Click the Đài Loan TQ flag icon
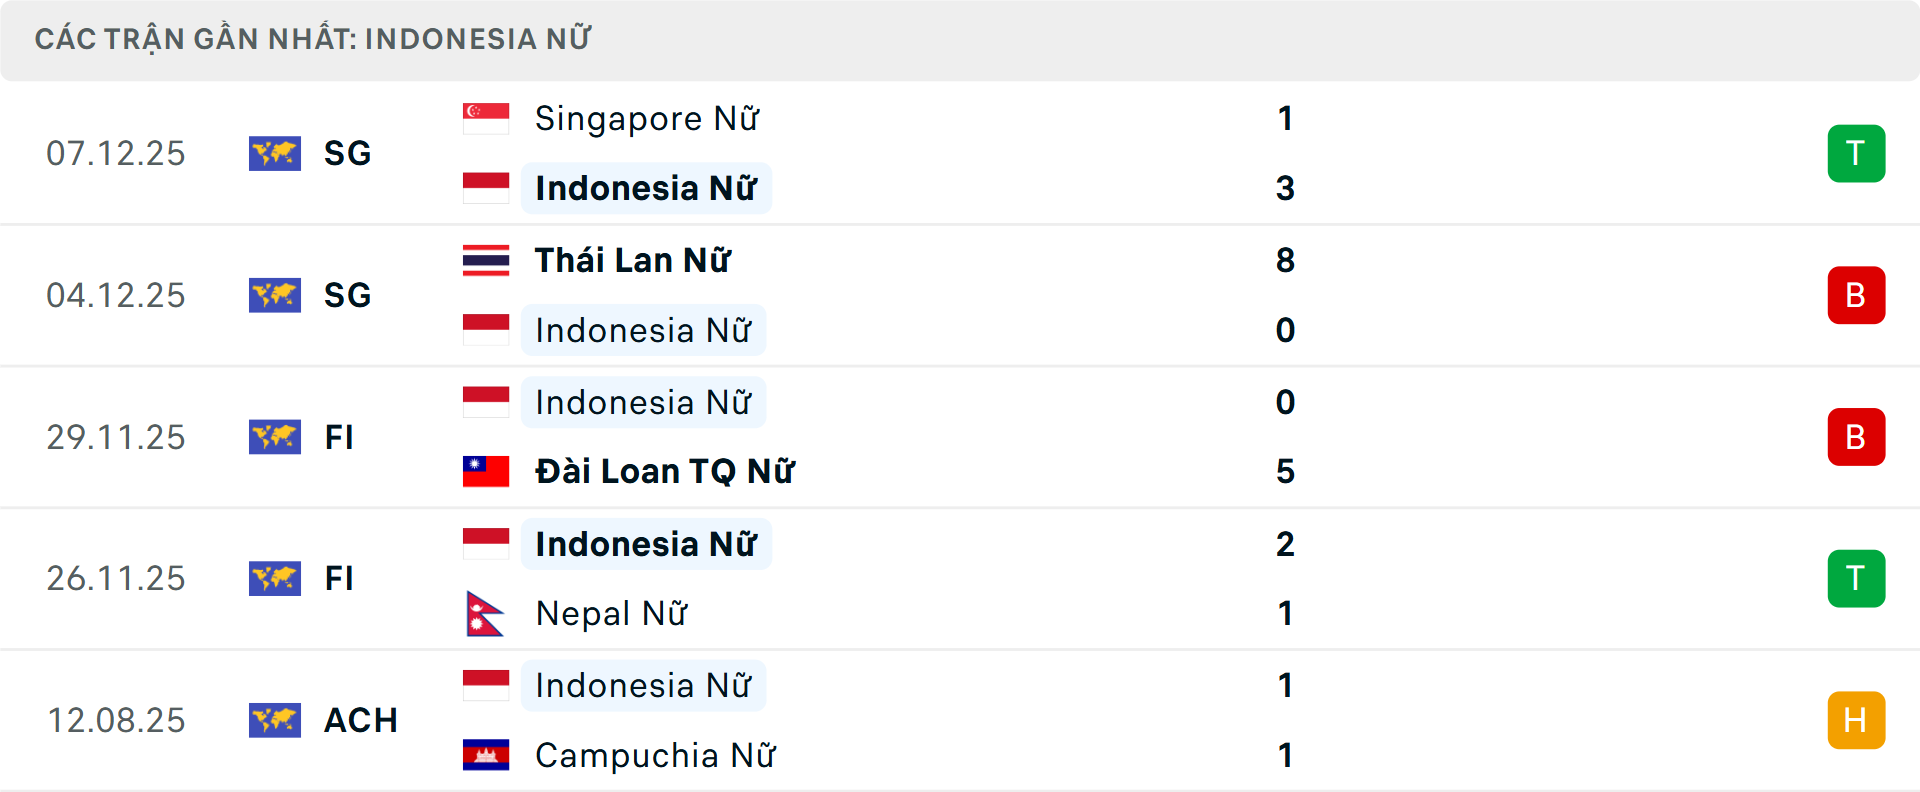Image resolution: width=1920 pixels, height=792 pixels. (485, 470)
